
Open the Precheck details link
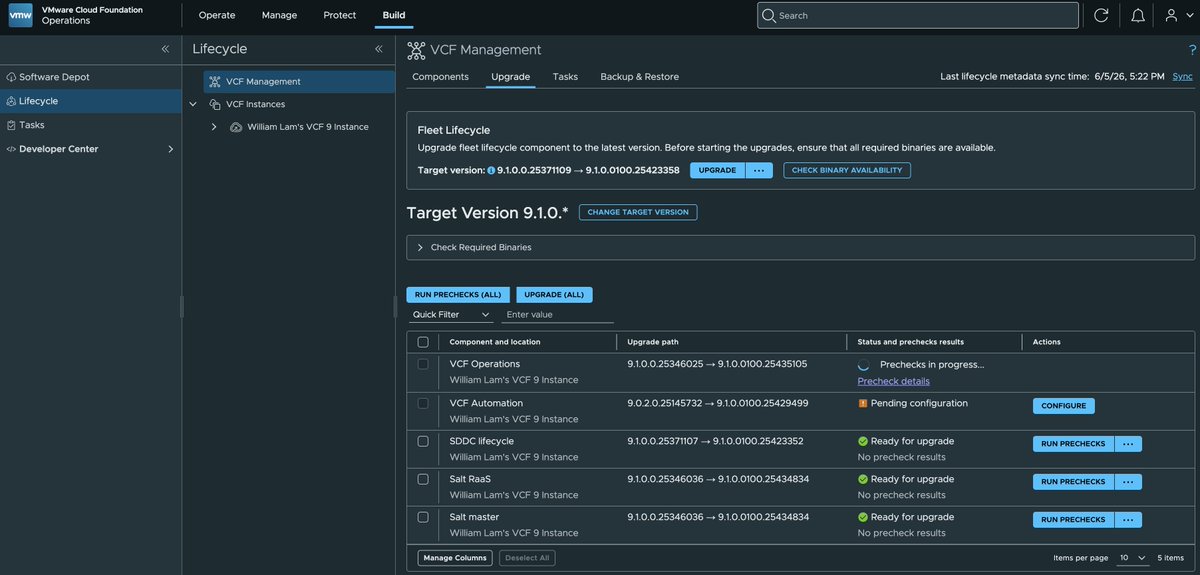894,381
